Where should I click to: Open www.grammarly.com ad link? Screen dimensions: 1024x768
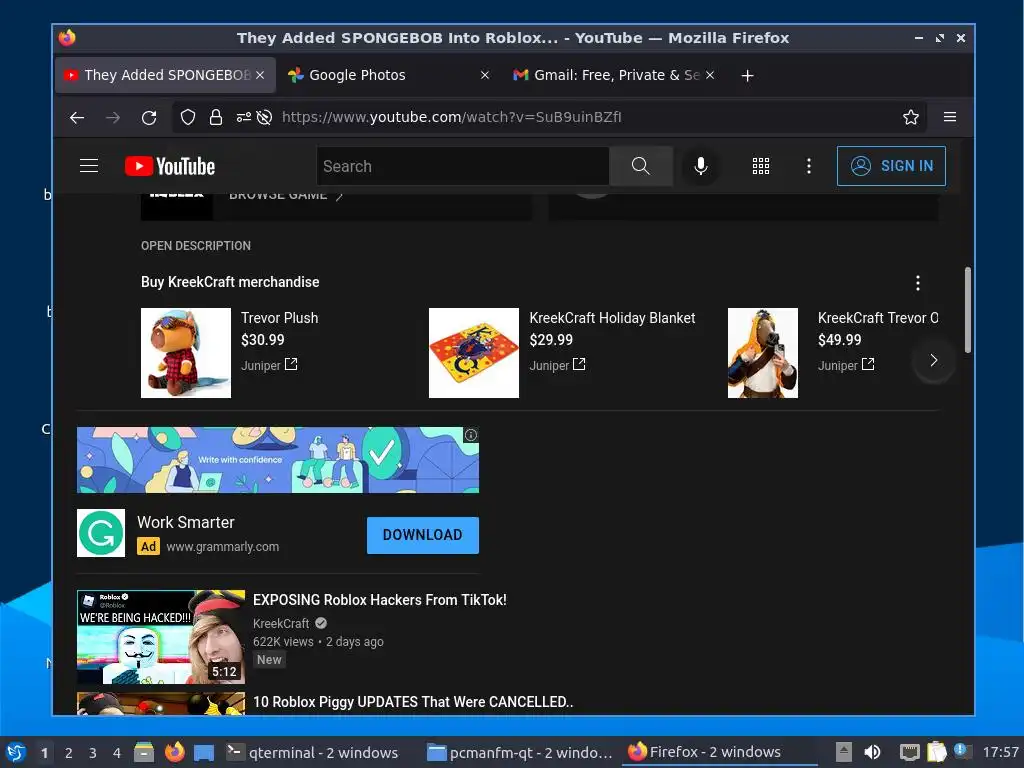point(223,547)
